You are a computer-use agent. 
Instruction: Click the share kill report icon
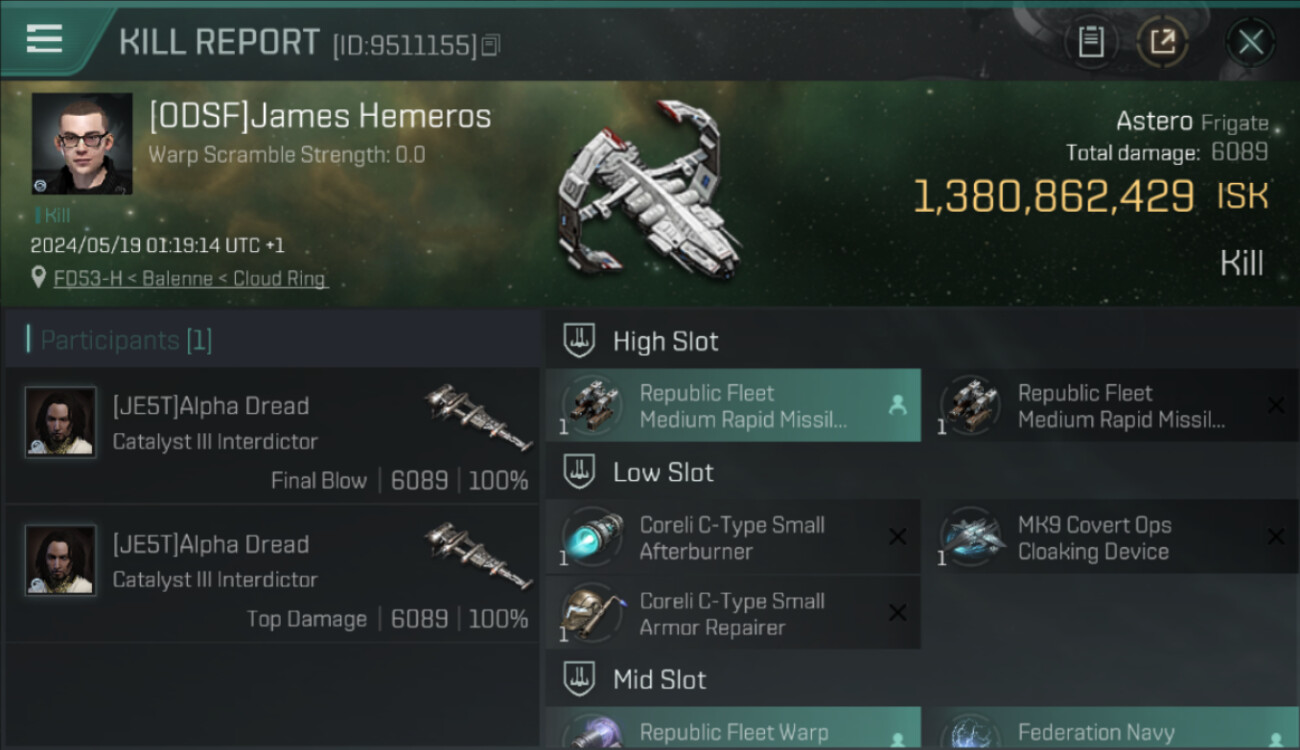tap(1162, 41)
